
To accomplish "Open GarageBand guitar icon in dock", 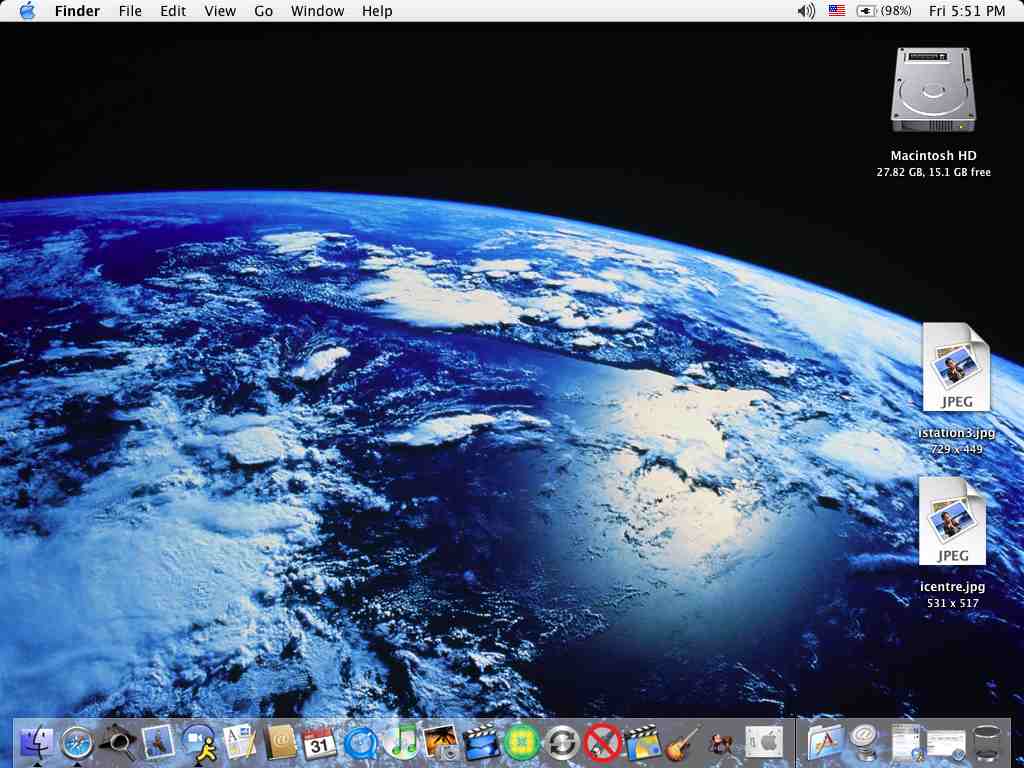I will tap(684, 743).
